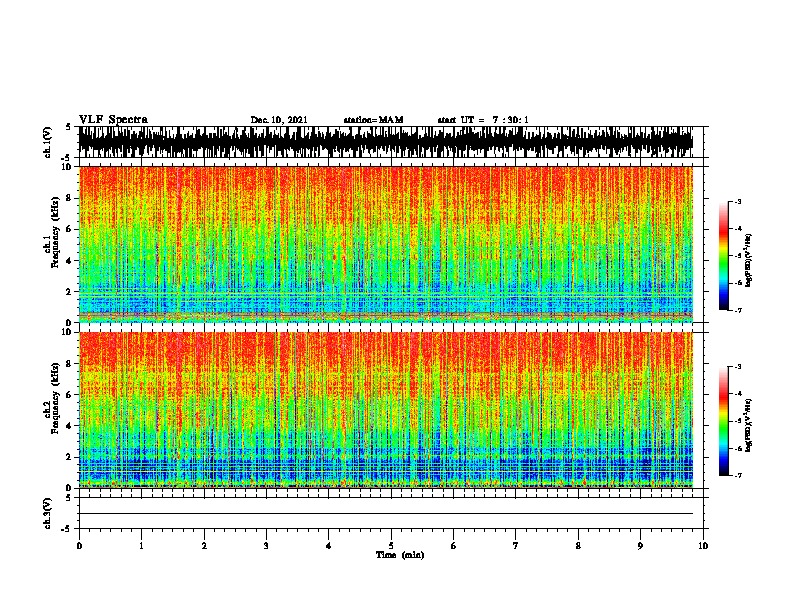Click the "Time (min)" axis label

tap(400, 555)
